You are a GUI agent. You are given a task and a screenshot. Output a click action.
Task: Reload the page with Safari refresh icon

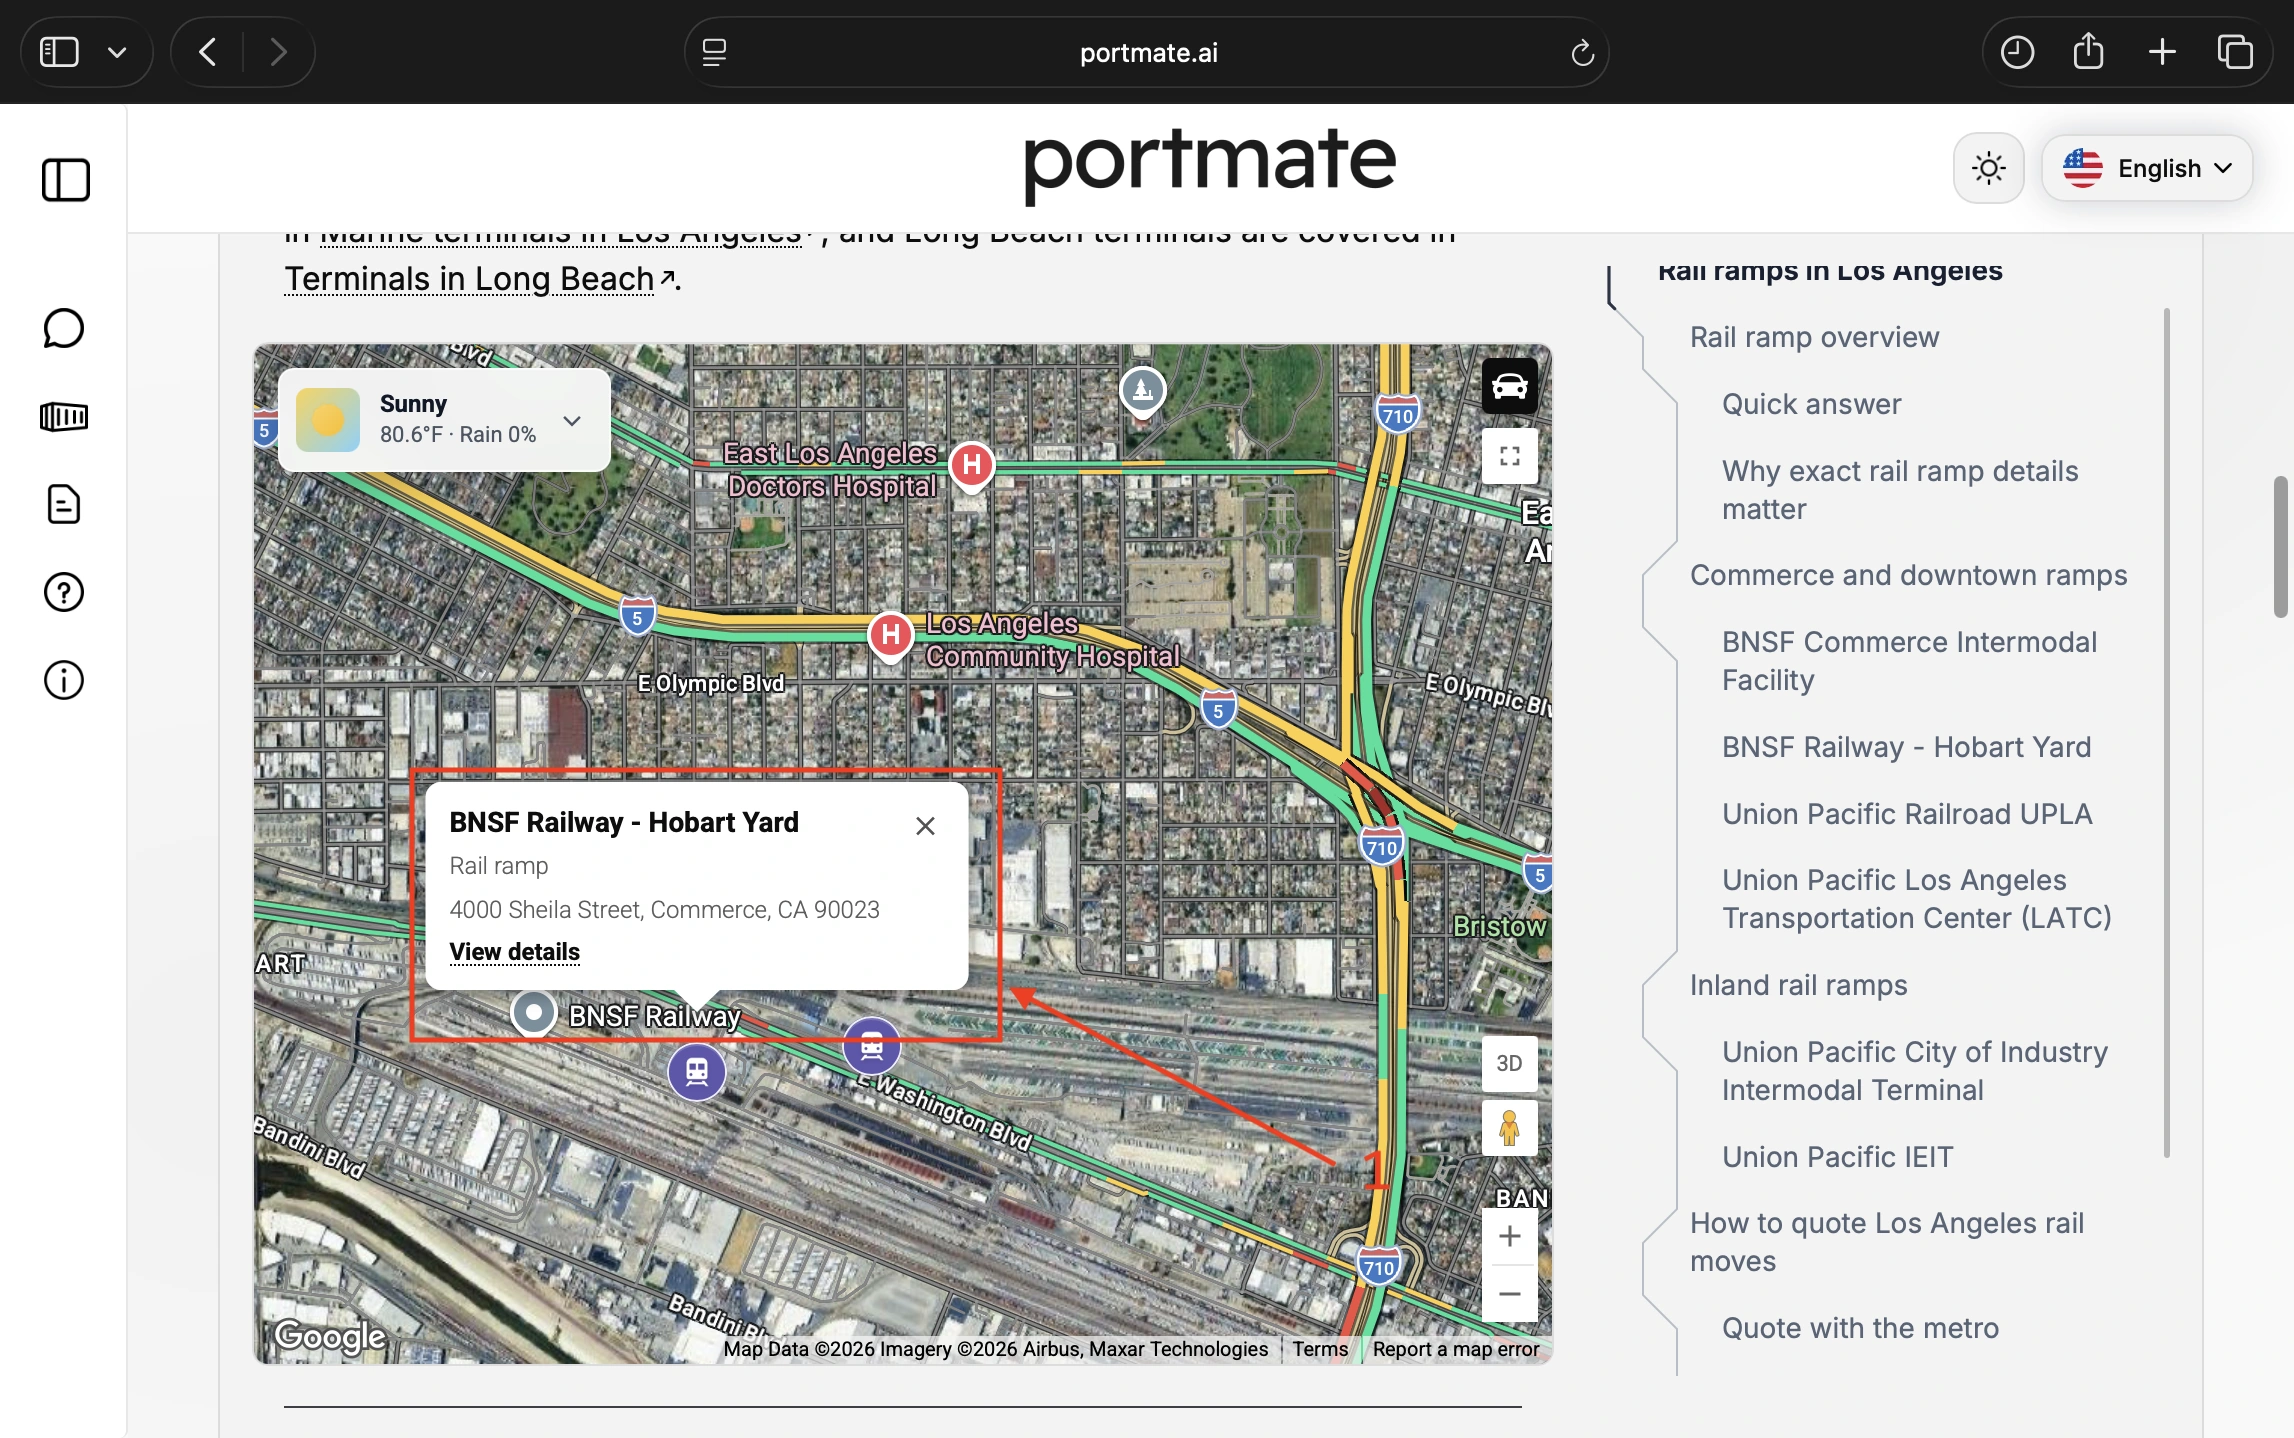tap(1582, 52)
